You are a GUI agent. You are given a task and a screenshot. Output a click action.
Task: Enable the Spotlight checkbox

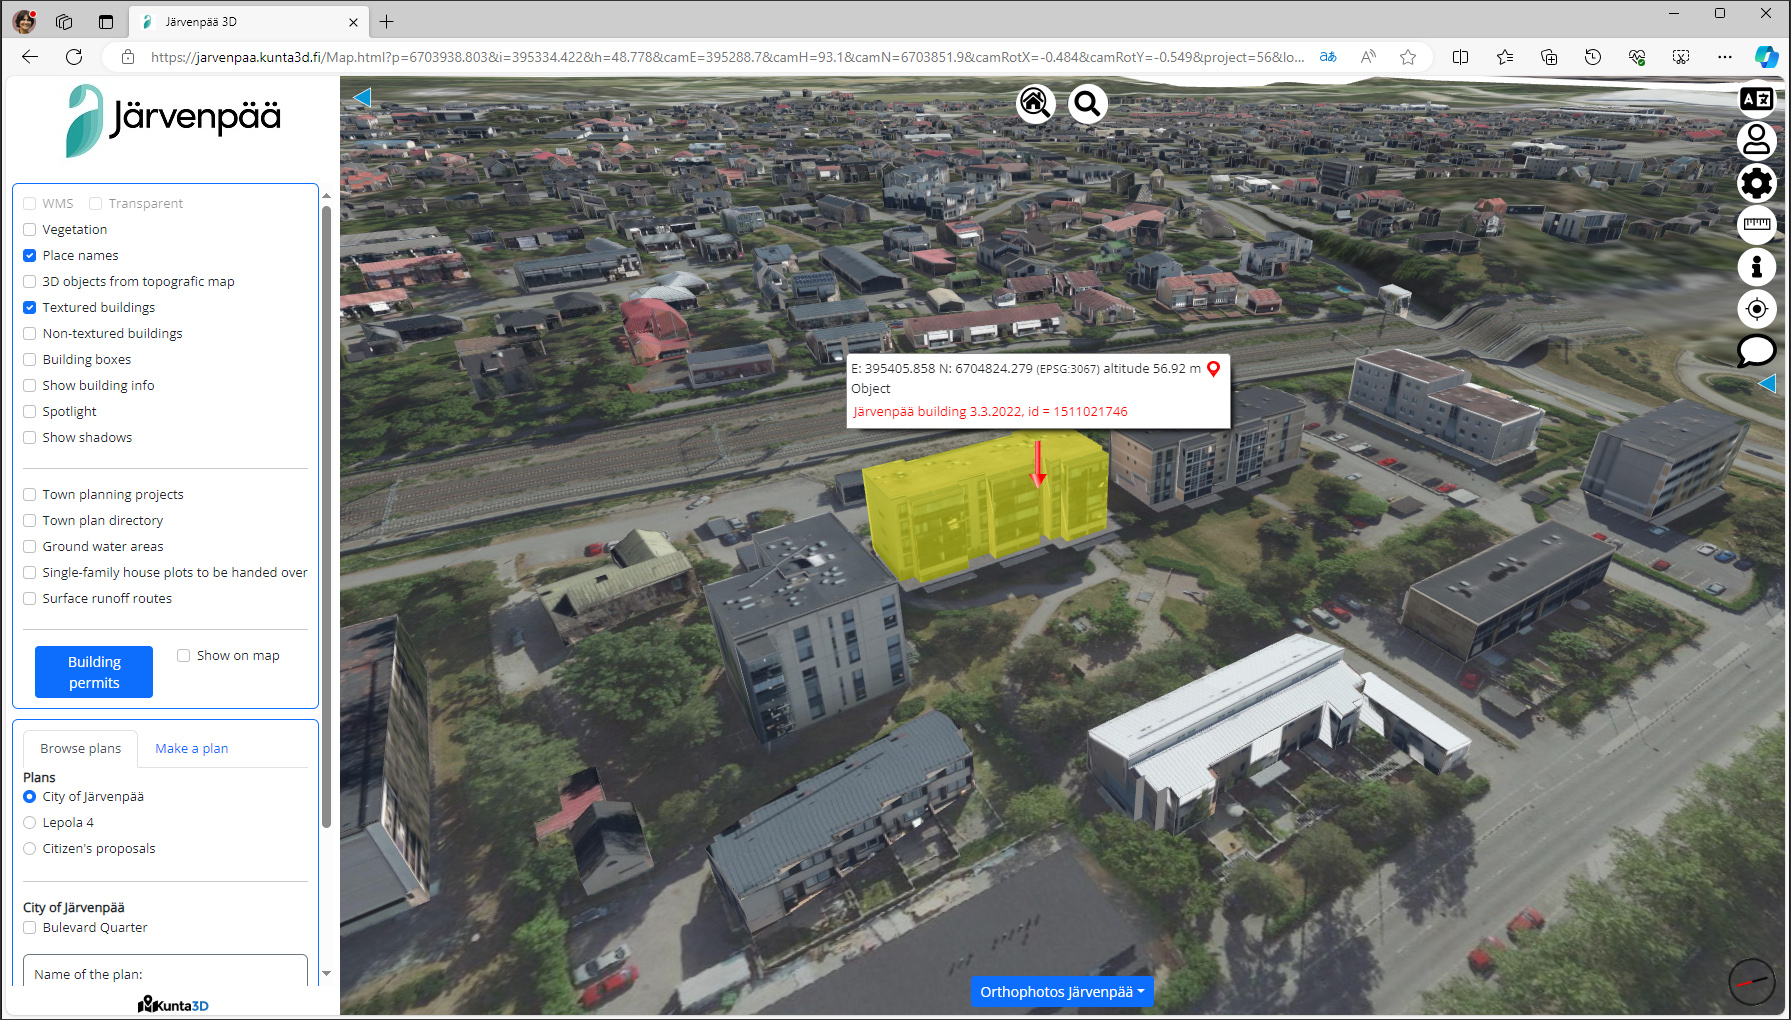tap(30, 411)
